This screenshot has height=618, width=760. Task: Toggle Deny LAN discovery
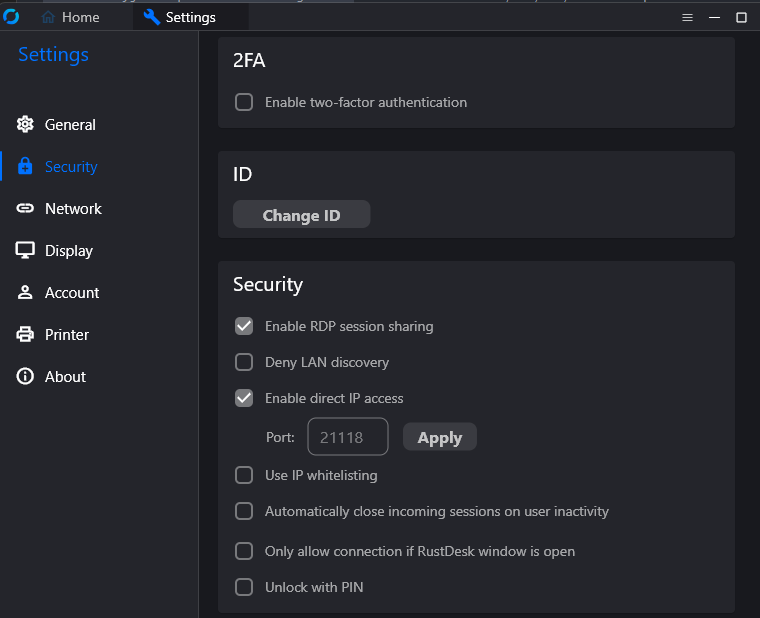244,362
